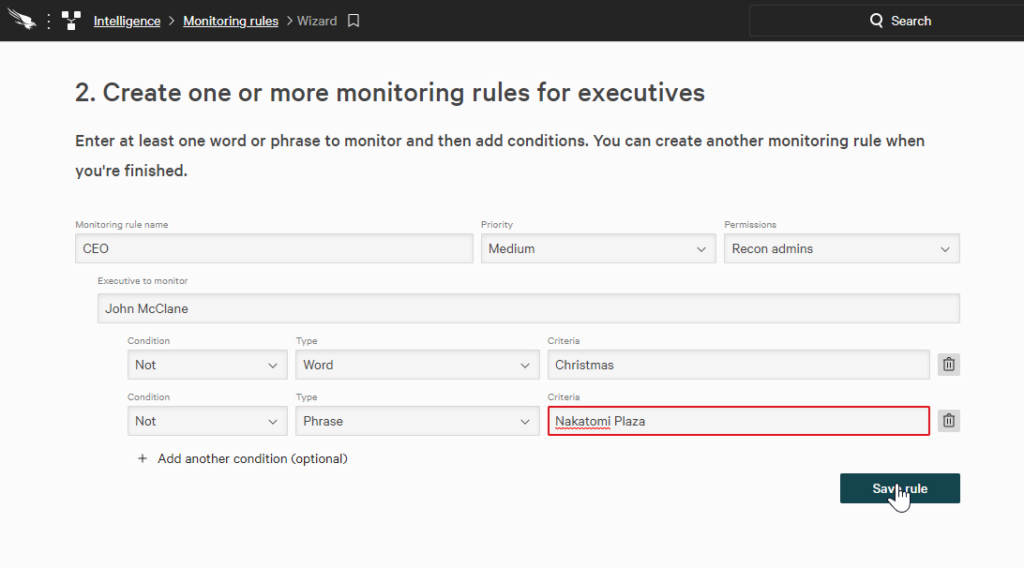
Task: Click the Intelligence module icon
Action: click(x=71, y=21)
